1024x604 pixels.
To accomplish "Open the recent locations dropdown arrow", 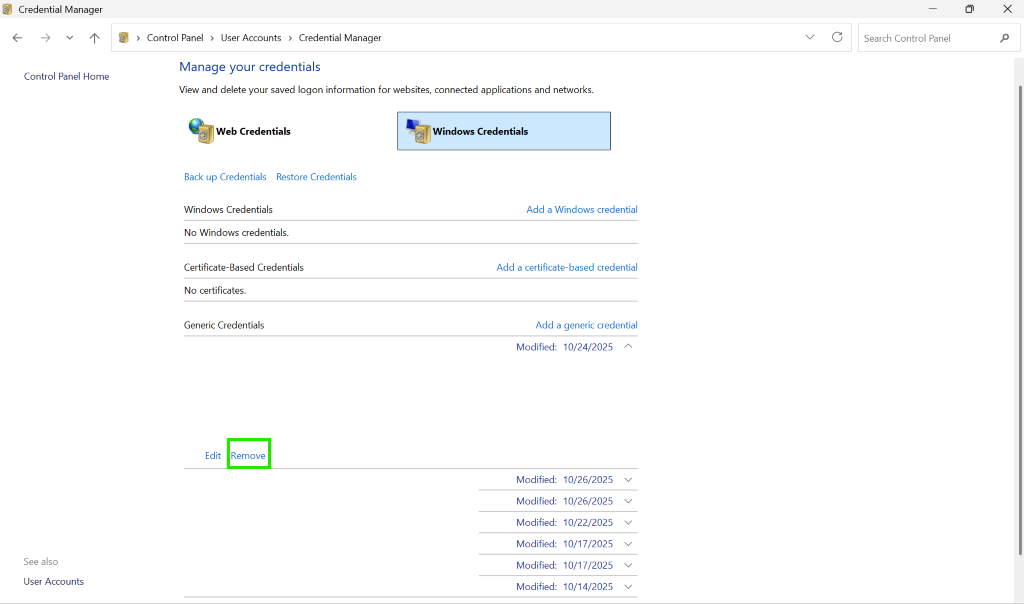I will pos(69,38).
